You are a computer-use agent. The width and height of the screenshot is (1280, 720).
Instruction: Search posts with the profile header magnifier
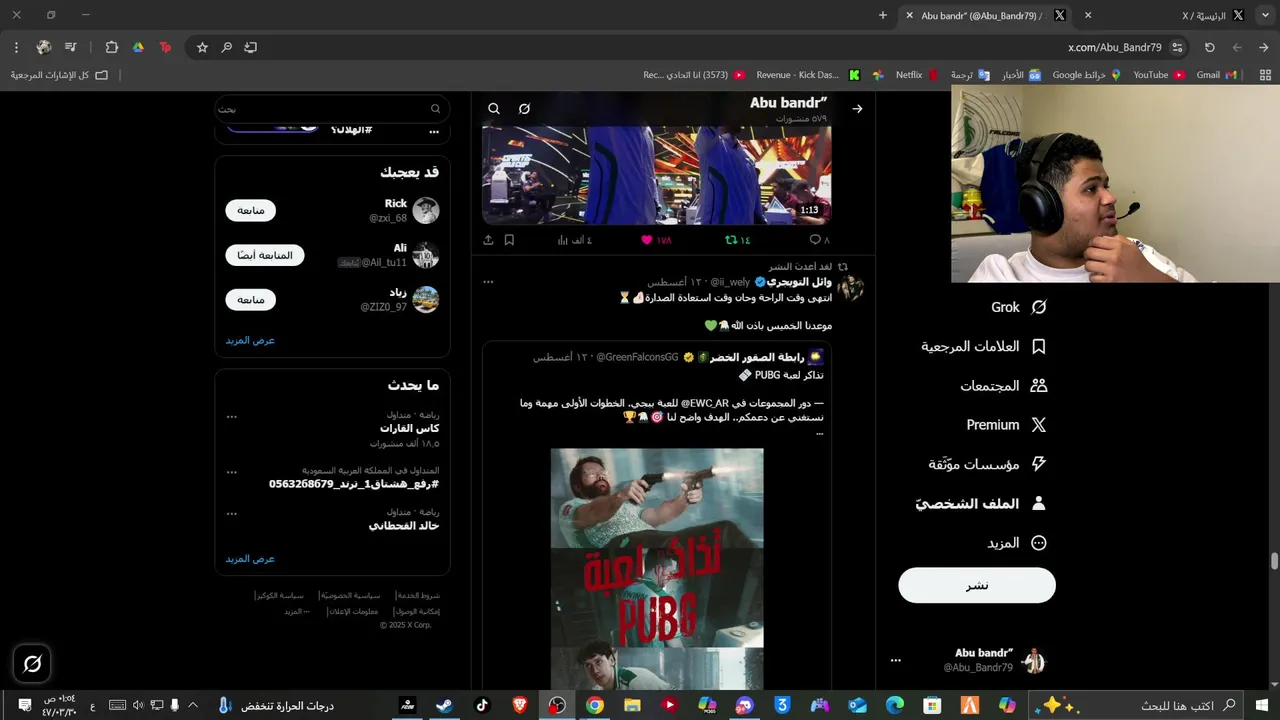(494, 109)
